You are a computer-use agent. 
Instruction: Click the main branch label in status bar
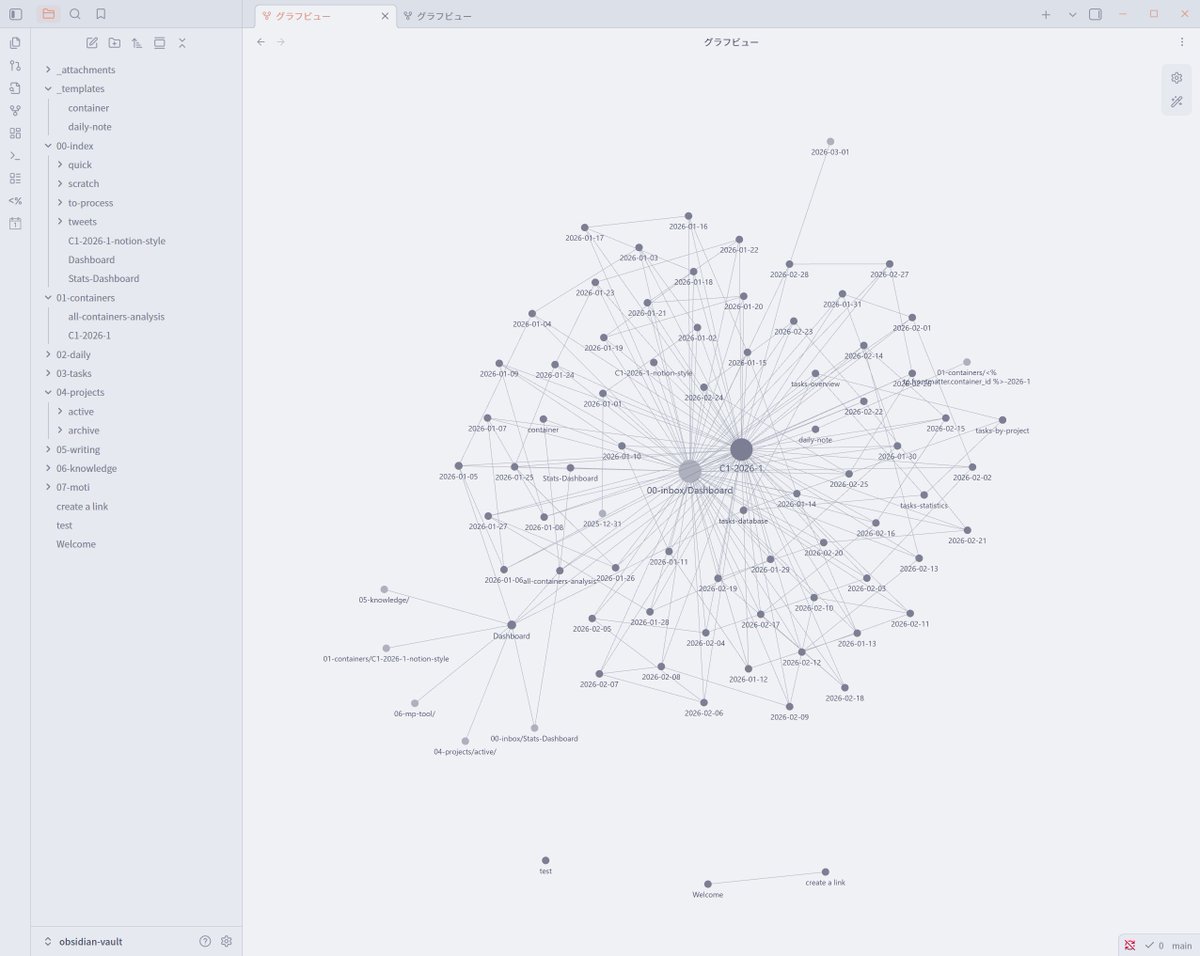[x=1181, y=945]
